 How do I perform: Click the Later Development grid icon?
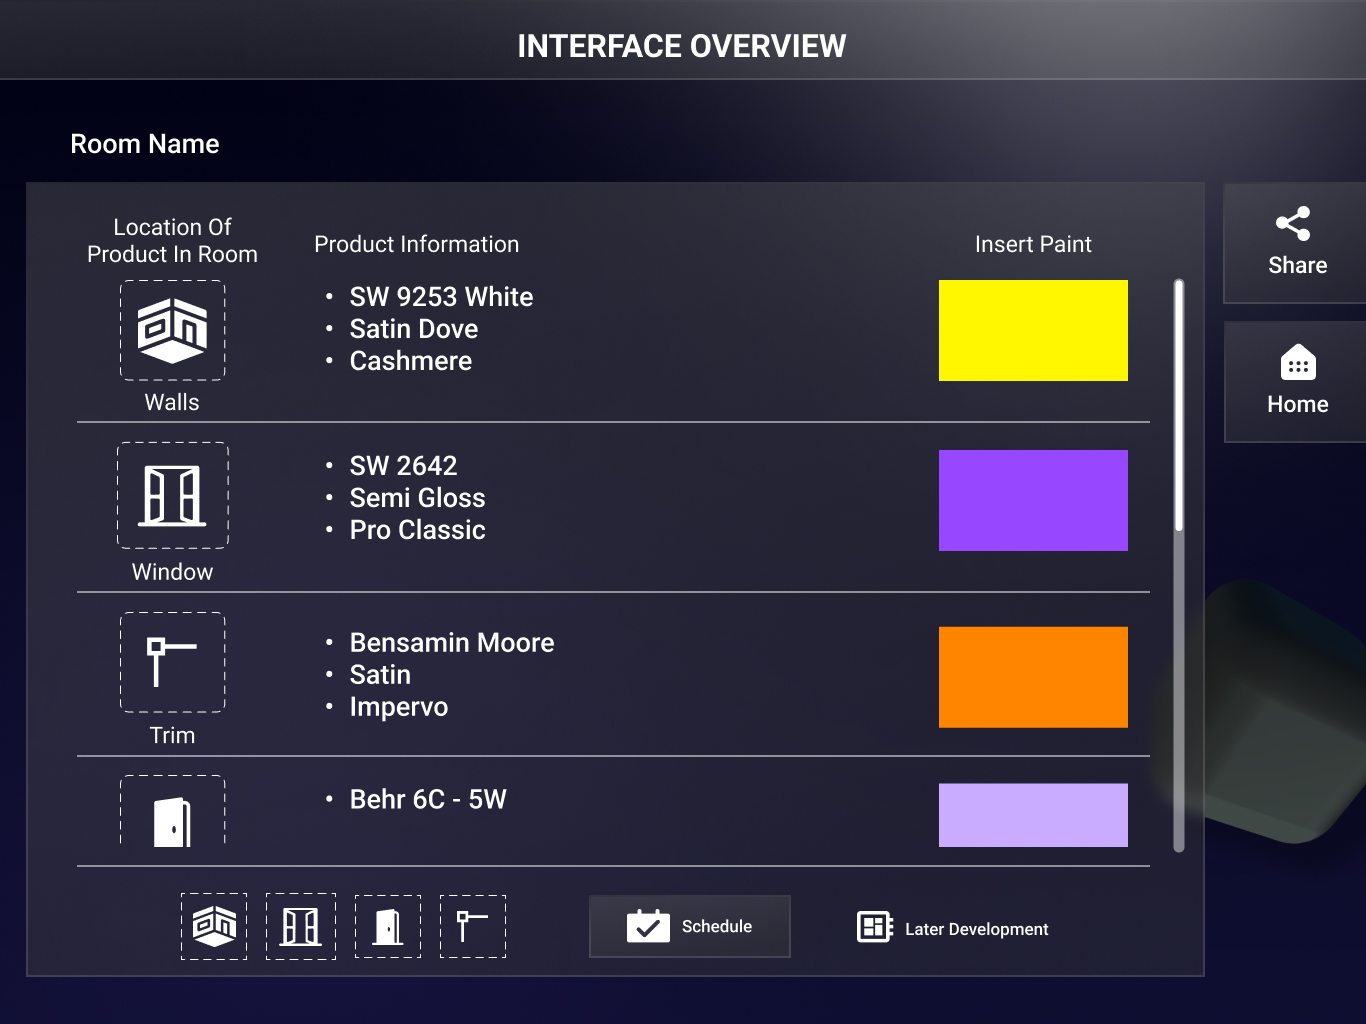tap(875, 927)
